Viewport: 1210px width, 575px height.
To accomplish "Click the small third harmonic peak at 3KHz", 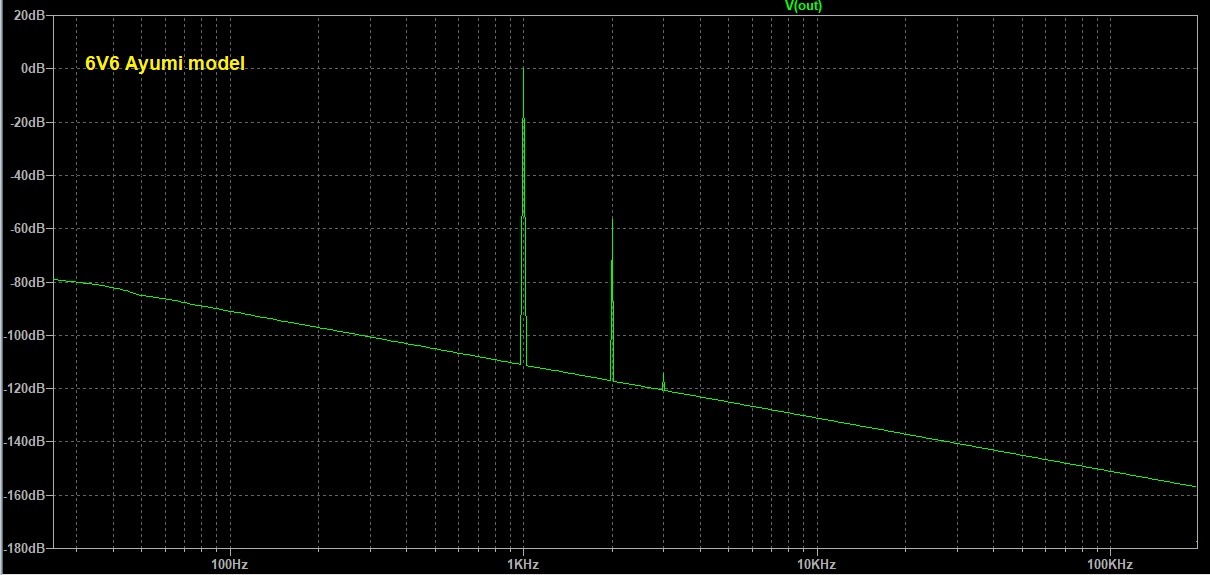I will (663, 381).
